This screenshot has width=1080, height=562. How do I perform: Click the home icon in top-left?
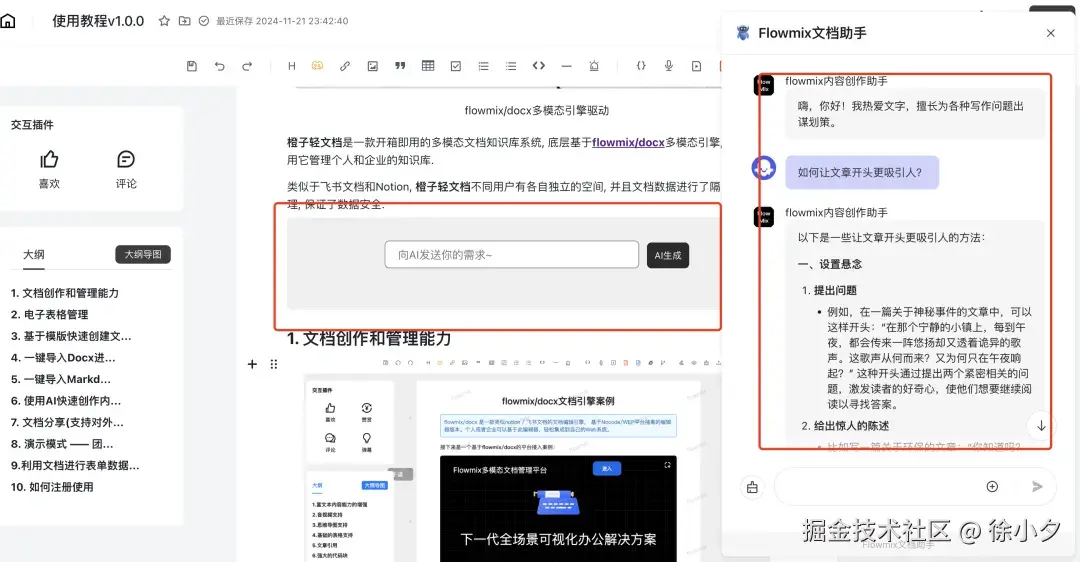(x=8, y=21)
